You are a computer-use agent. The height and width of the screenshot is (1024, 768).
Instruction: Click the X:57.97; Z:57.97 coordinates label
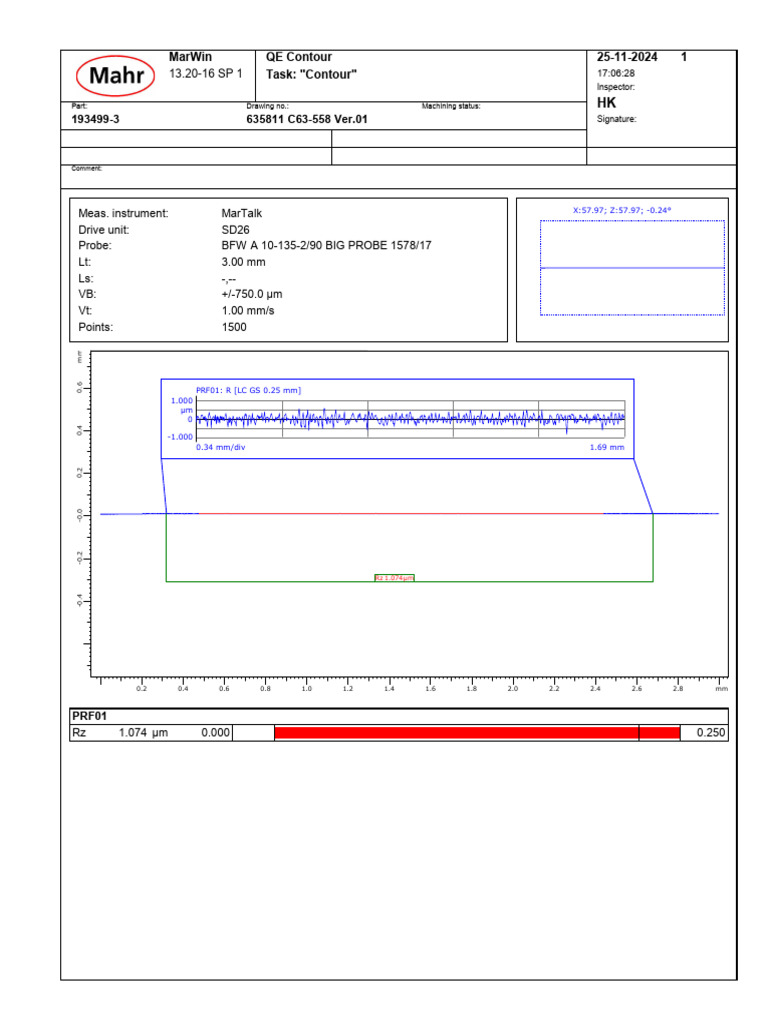[x=622, y=210]
